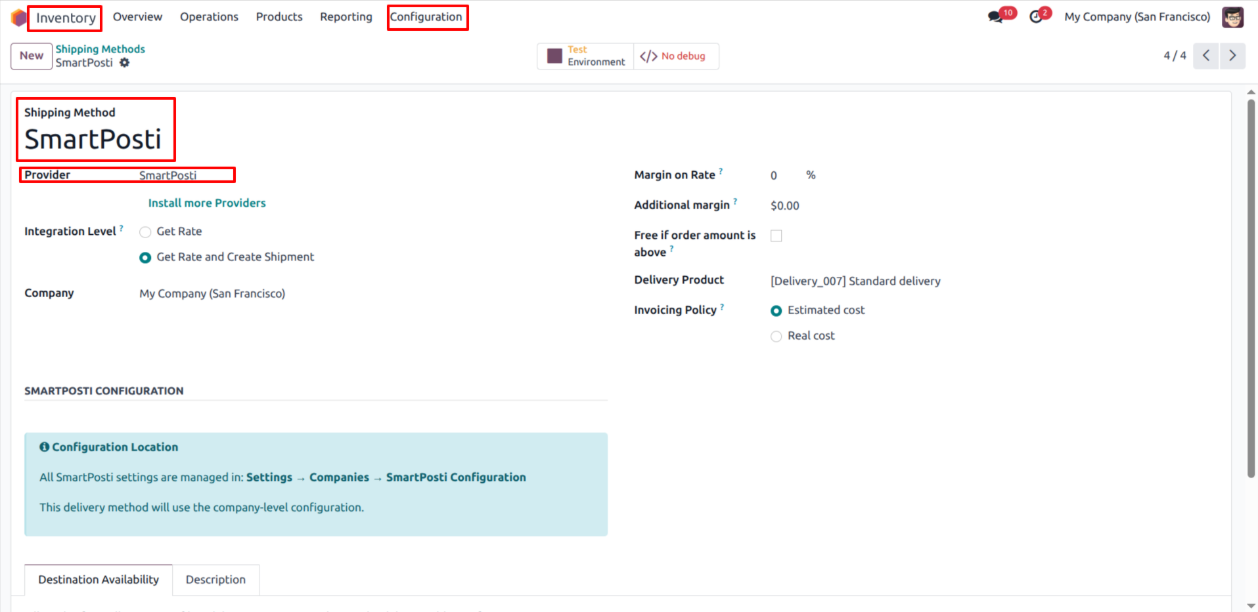Click the user avatar picture
Image resolution: width=1258 pixels, height=612 pixels.
coord(1232,17)
